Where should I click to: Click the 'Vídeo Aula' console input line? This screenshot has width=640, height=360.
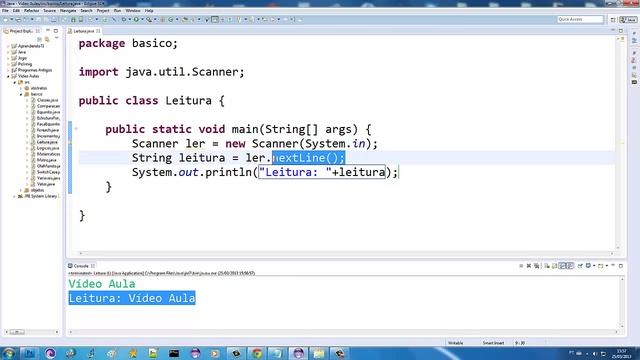102,284
